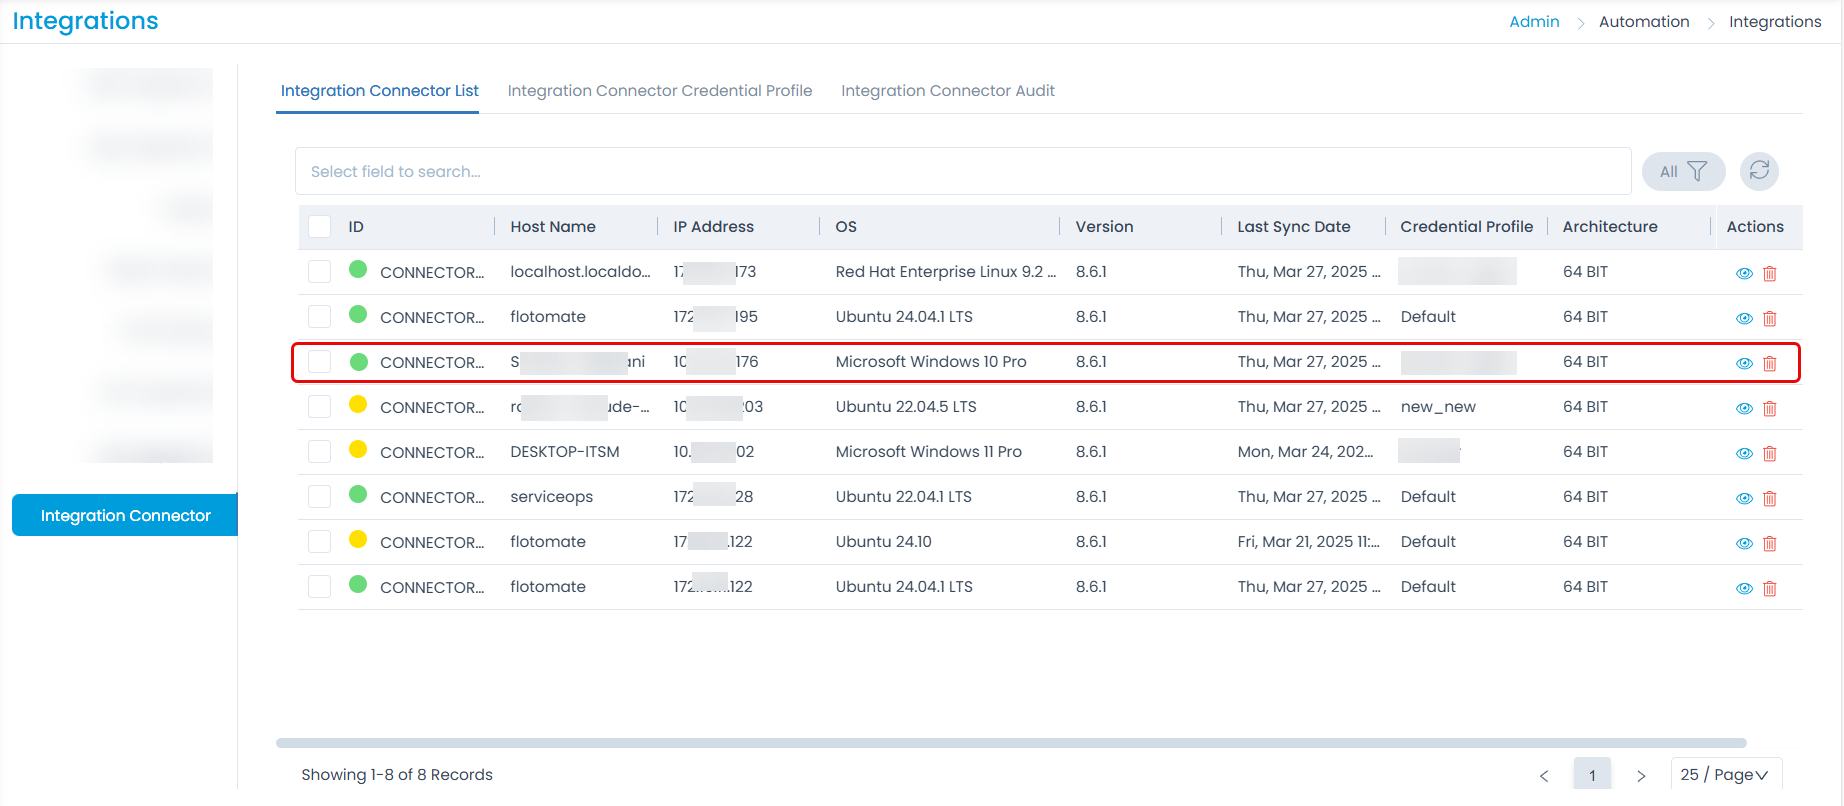Delete the Ubuntu 24.10 connector
This screenshot has width=1844, height=806.
[1769, 543]
